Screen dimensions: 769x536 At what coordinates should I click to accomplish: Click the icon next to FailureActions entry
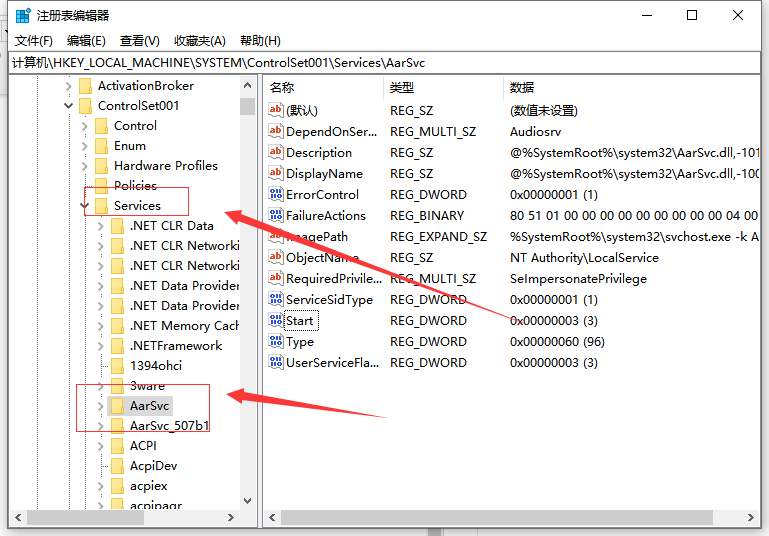point(277,216)
